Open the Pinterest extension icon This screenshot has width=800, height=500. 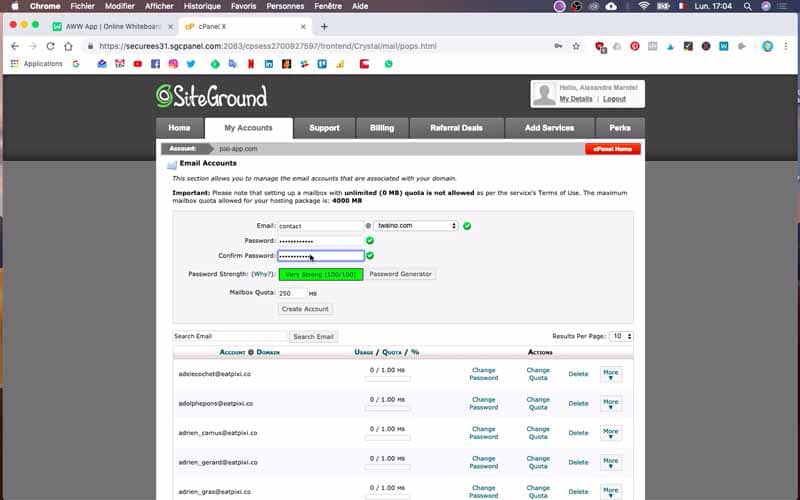tap(635, 46)
